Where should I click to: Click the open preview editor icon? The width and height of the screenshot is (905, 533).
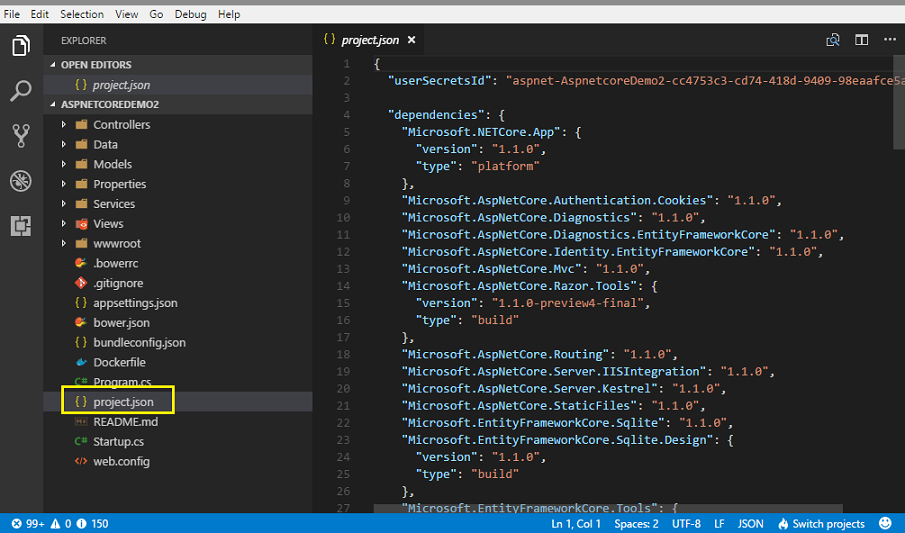coord(832,40)
